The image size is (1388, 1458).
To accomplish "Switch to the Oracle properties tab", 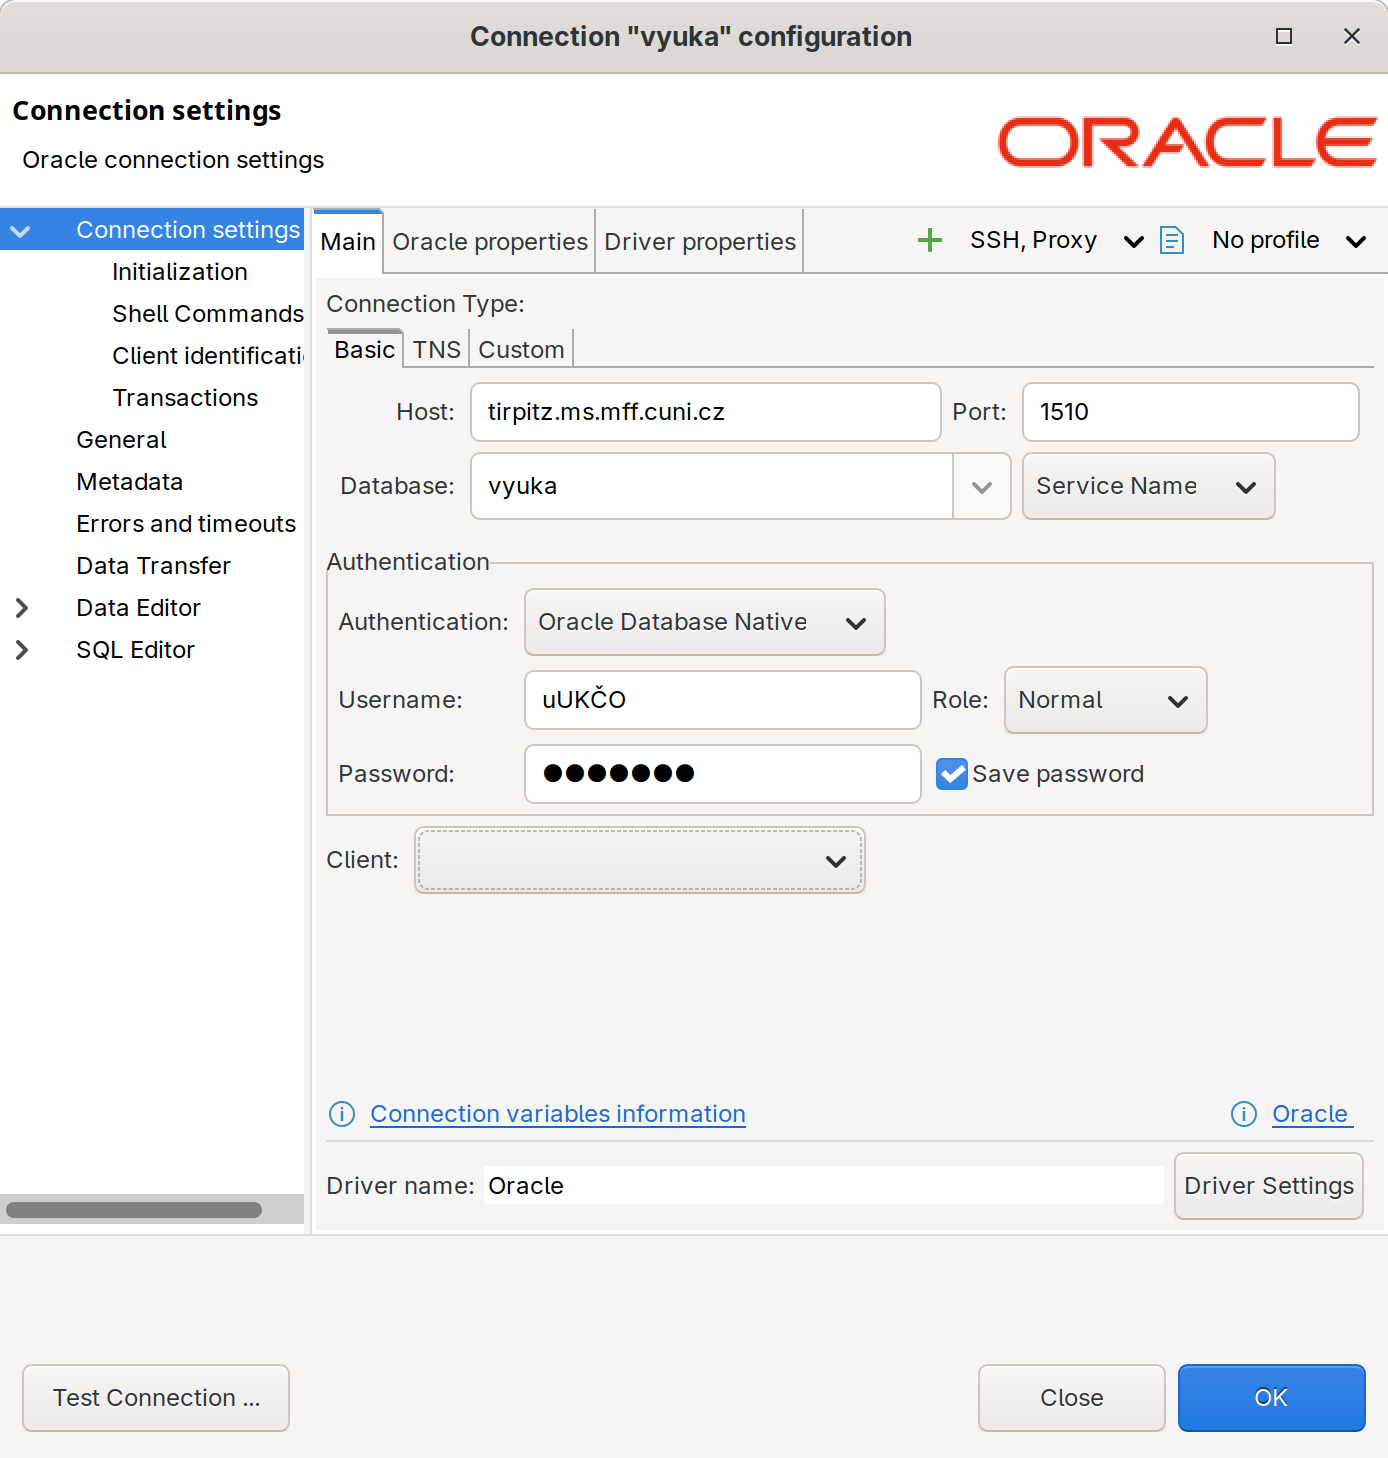I will click(489, 241).
